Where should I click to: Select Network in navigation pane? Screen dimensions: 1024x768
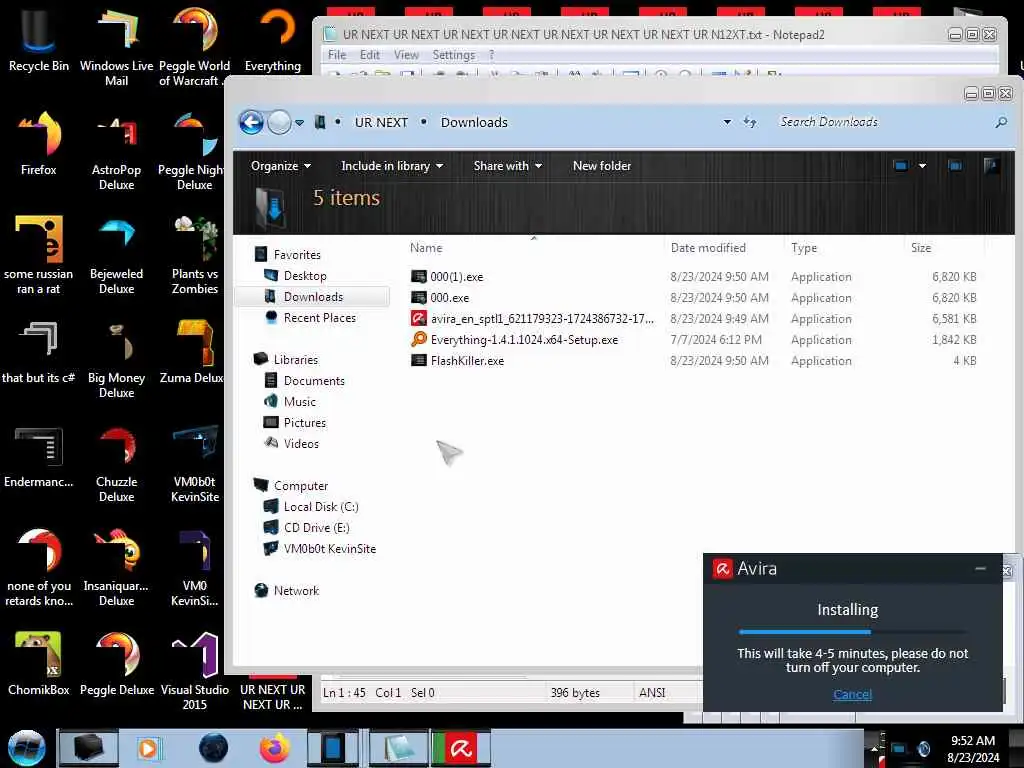pyautogui.click(x=296, y=590)
